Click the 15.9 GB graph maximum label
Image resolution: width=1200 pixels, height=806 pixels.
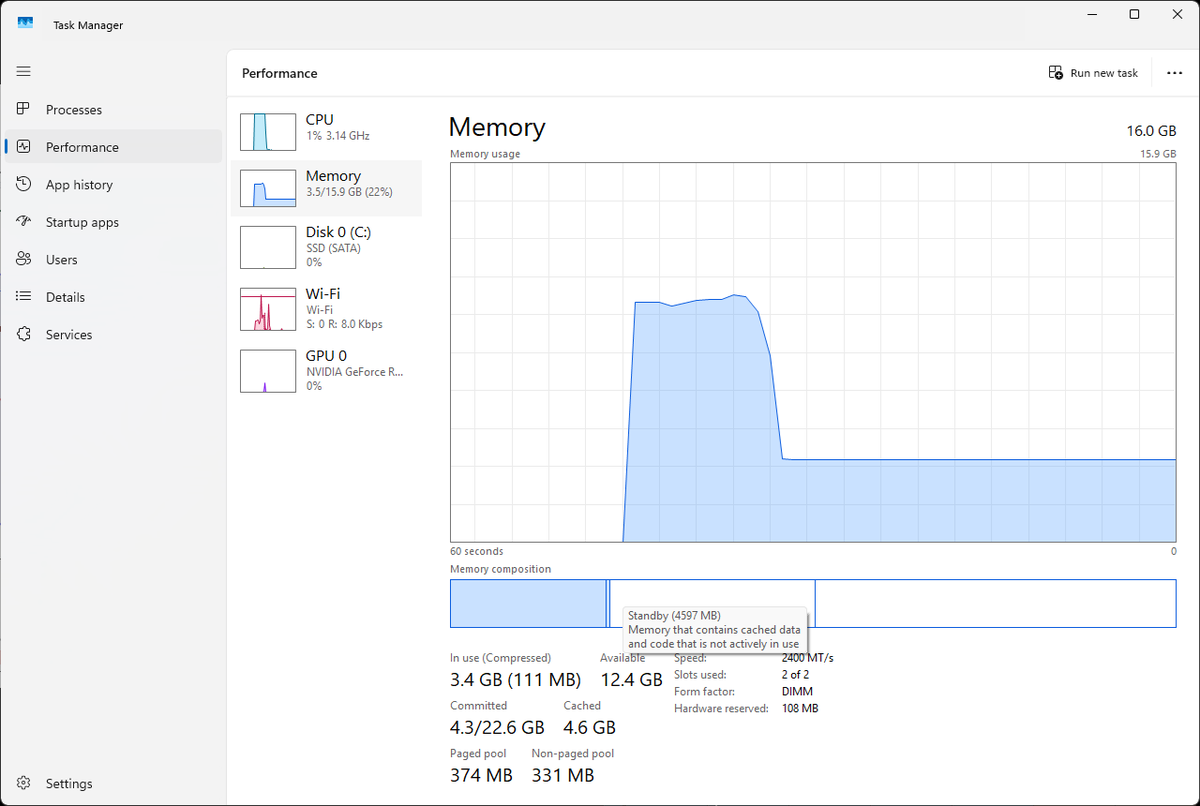click(1158, 154)
